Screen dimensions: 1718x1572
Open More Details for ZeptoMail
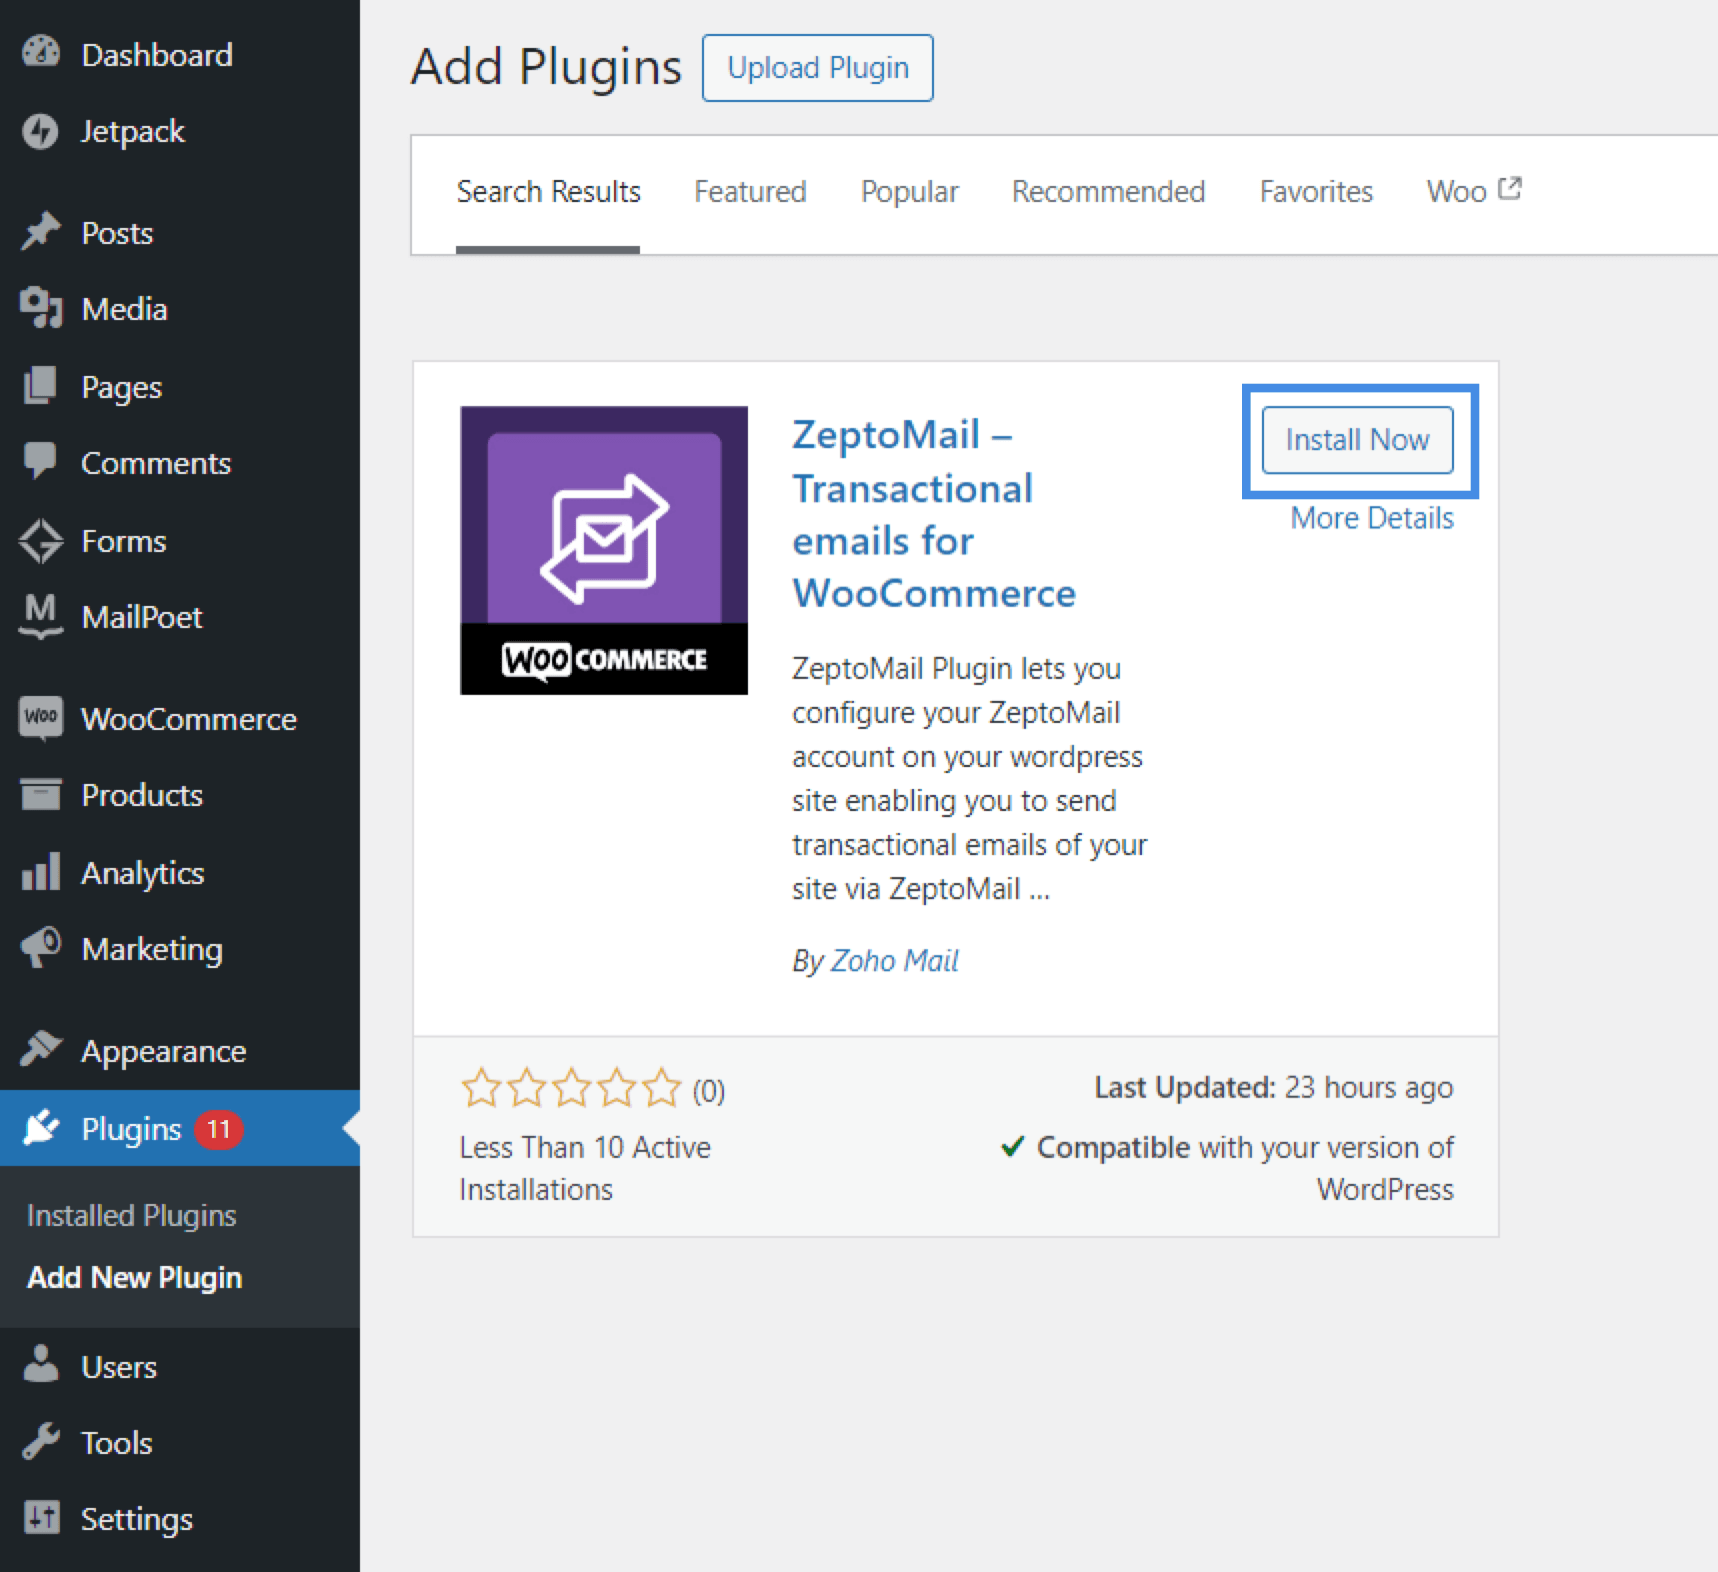(x=1372, y=518)
